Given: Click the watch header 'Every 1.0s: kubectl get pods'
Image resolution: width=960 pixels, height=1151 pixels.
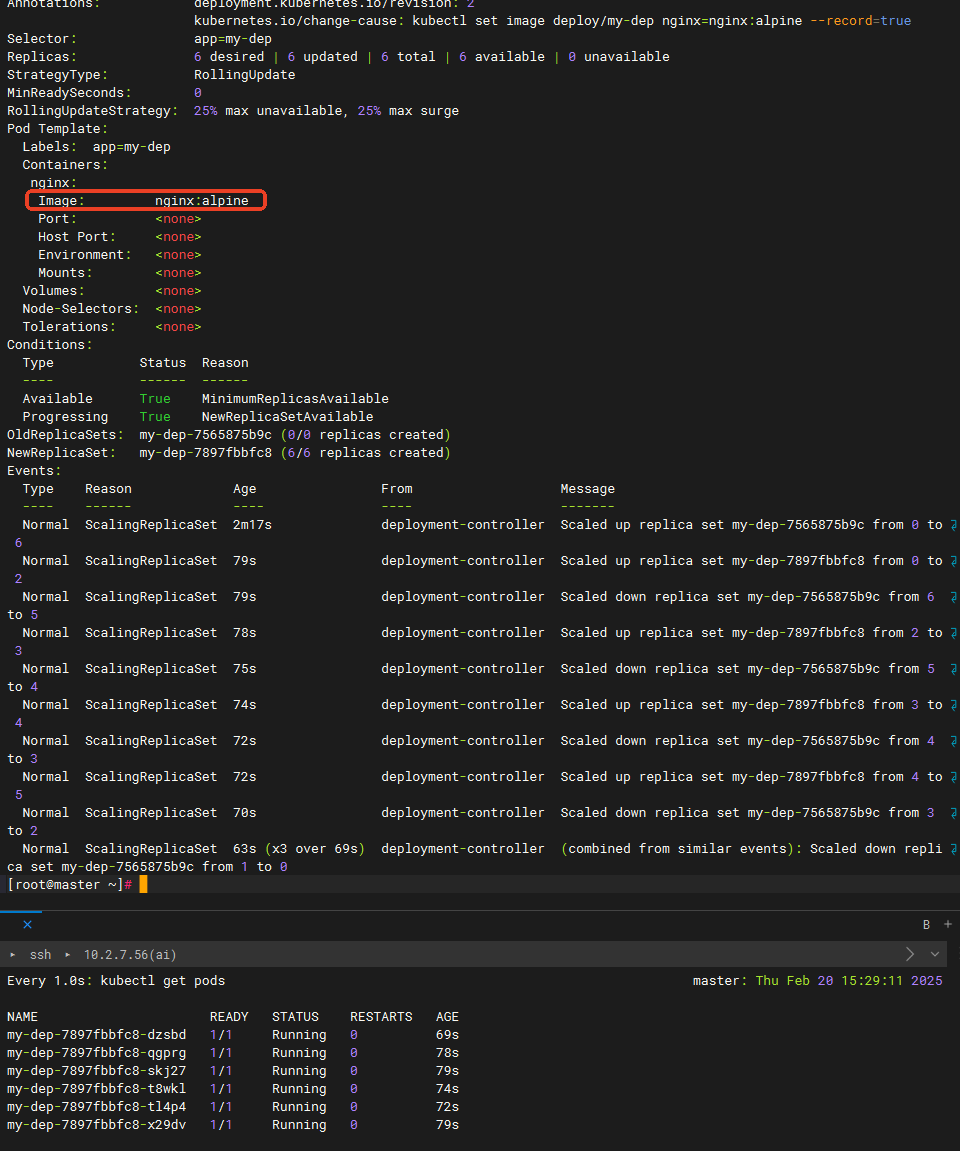Looking at the screenshot, I should (x=116, y=981).
